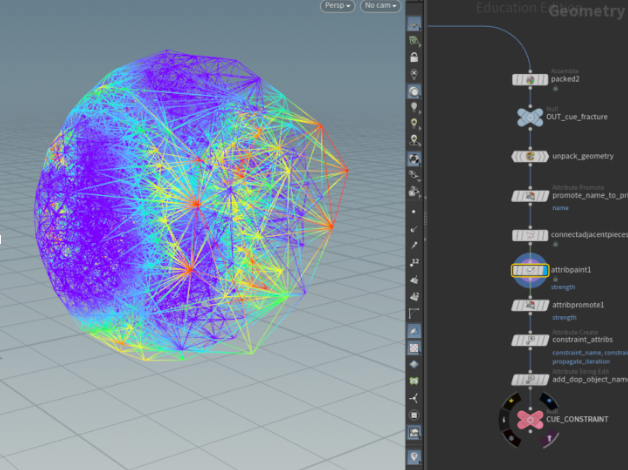
Task: Select the headlight-only lighting bulb icon
Action: [x=414, y=74]
